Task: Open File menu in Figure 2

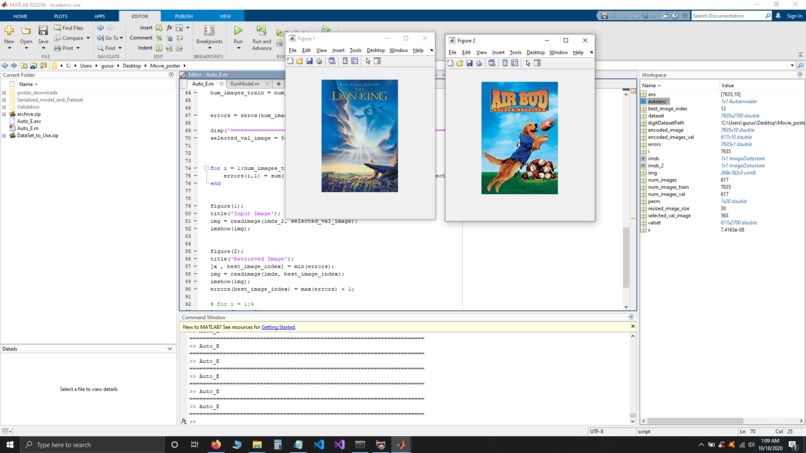Action: click(452, 52)
